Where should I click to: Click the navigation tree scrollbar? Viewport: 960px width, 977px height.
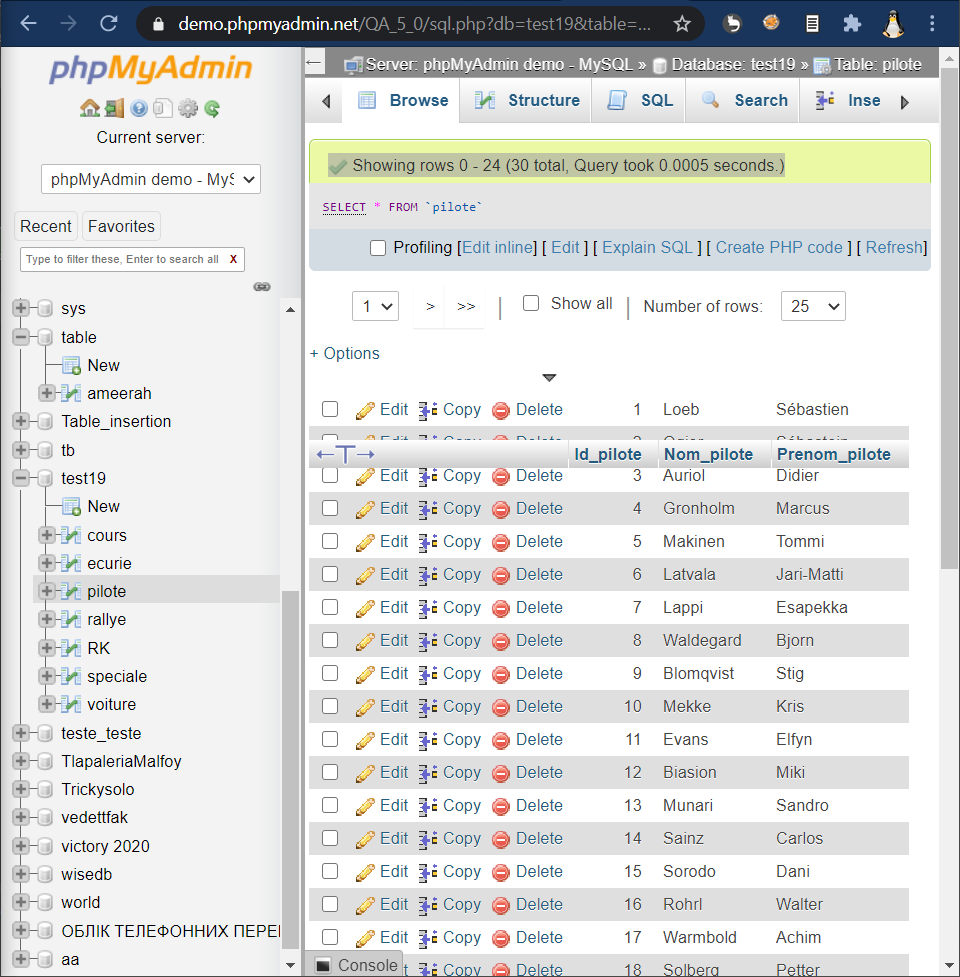pos(290,770)
